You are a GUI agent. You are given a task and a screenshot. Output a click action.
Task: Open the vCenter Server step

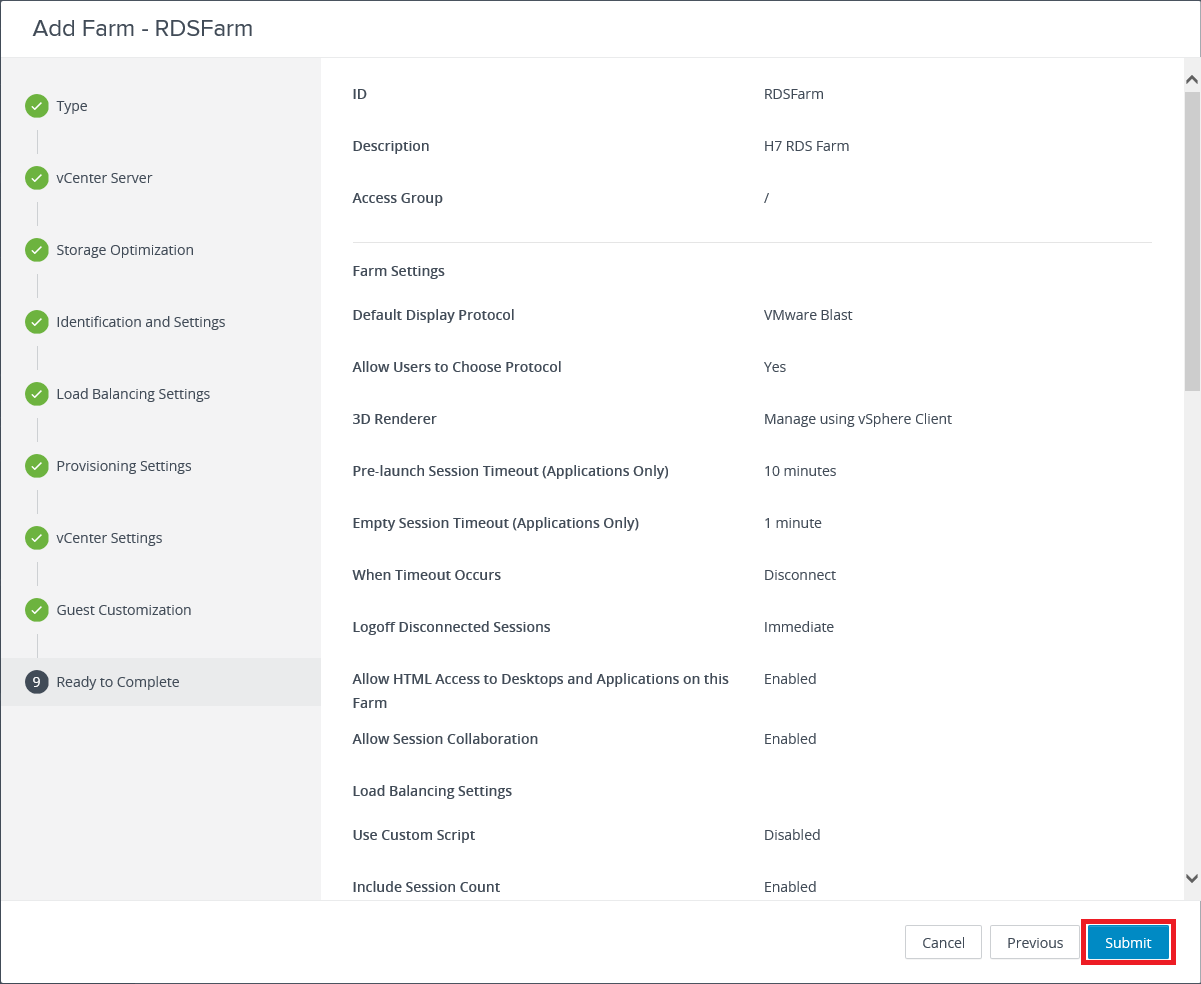(104, 178)
